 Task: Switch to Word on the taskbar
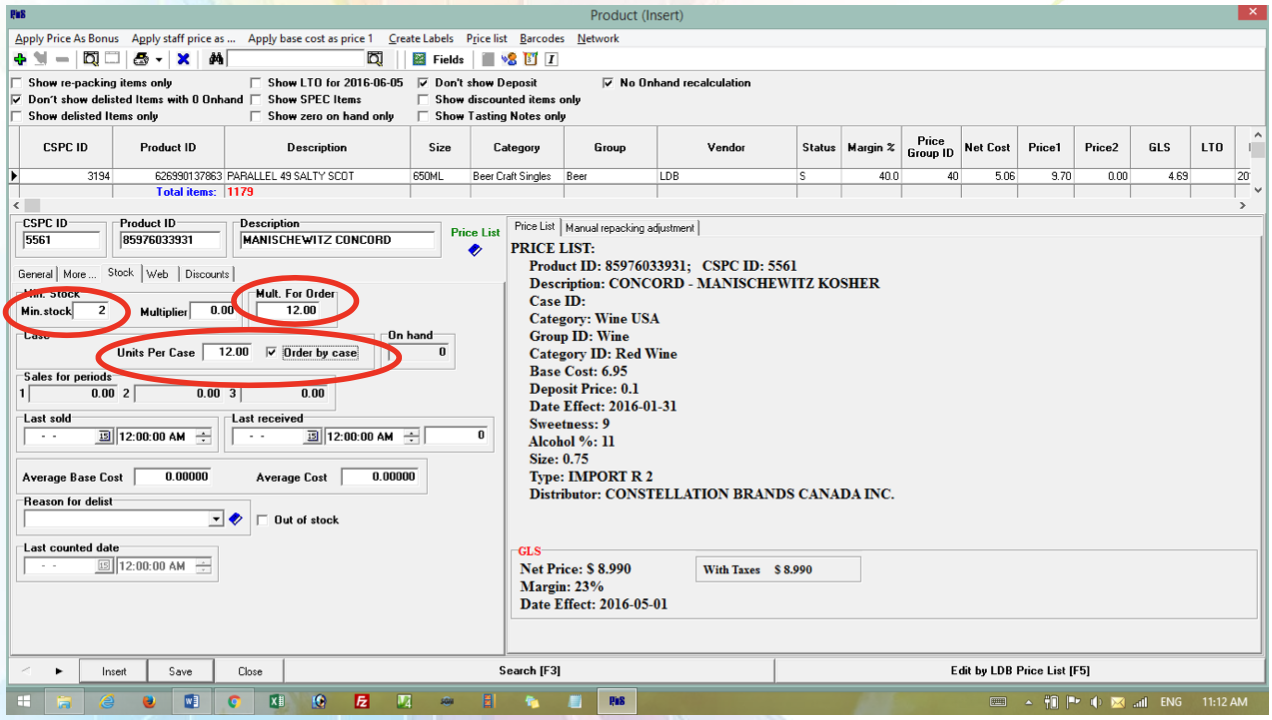tap(192, 702)
